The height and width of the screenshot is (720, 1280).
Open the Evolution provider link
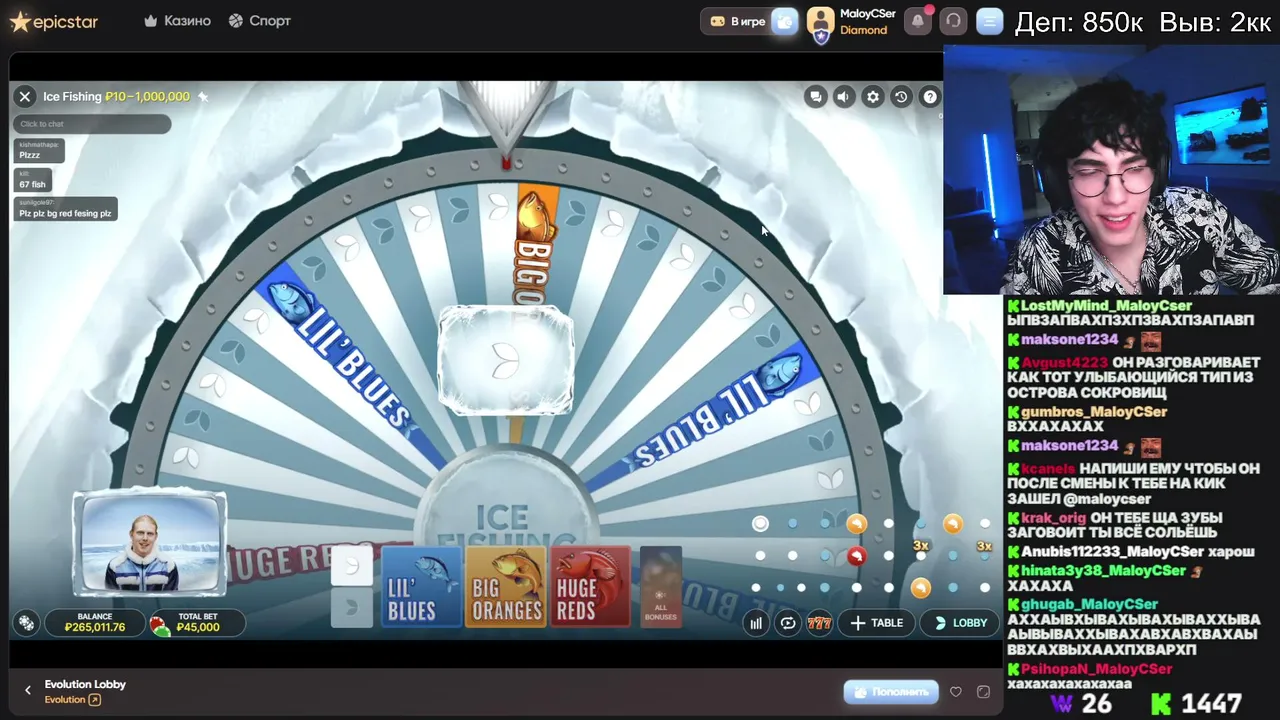[x=72, y=700]
